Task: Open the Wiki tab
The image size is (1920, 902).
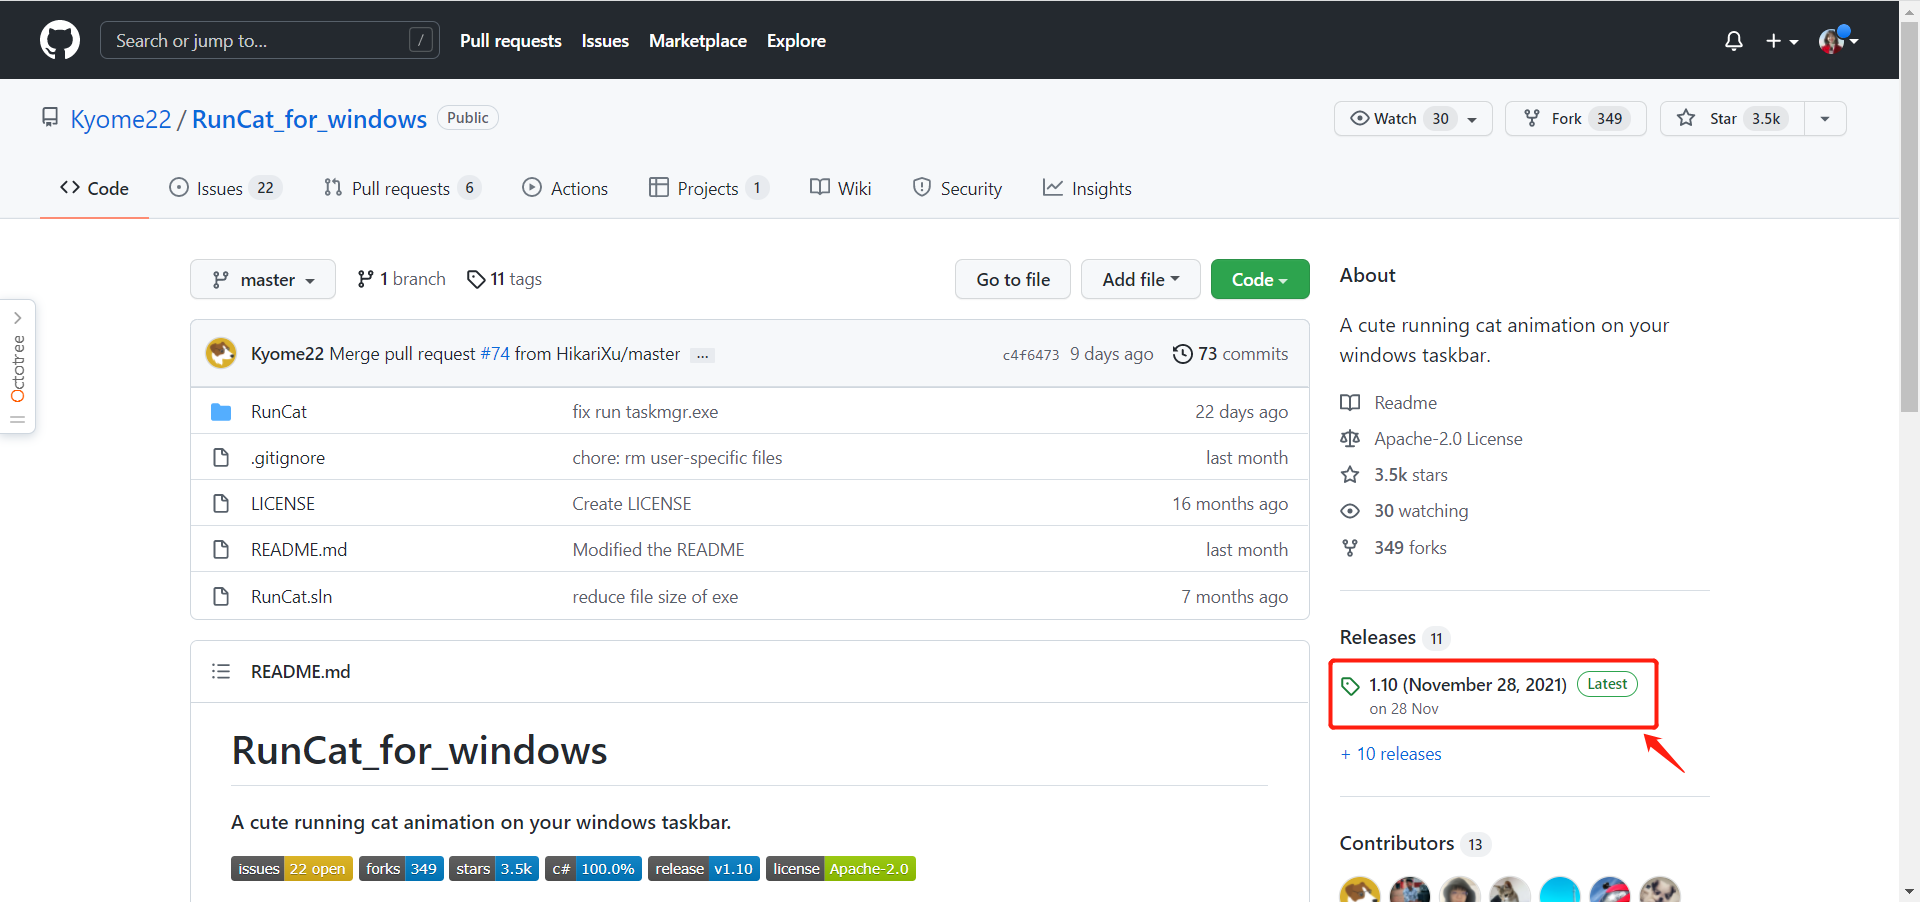Action: [x=840, y=188]
